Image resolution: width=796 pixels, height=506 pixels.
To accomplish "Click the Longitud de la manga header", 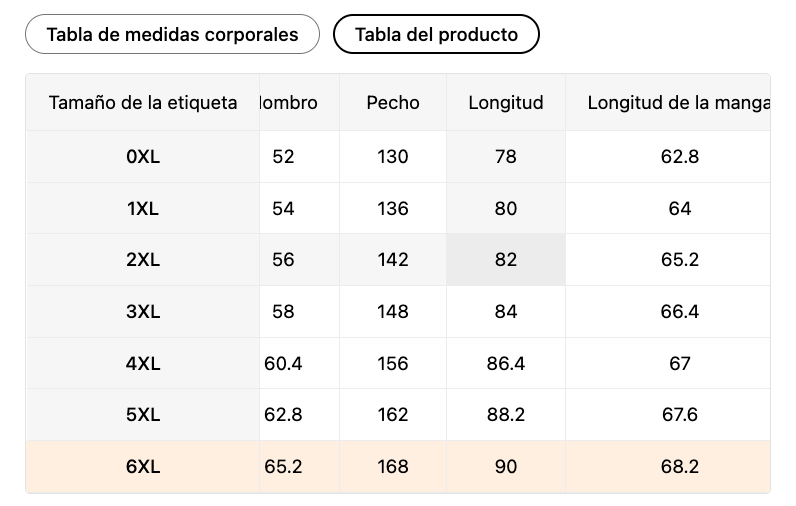I will click(x=677, y=102).
